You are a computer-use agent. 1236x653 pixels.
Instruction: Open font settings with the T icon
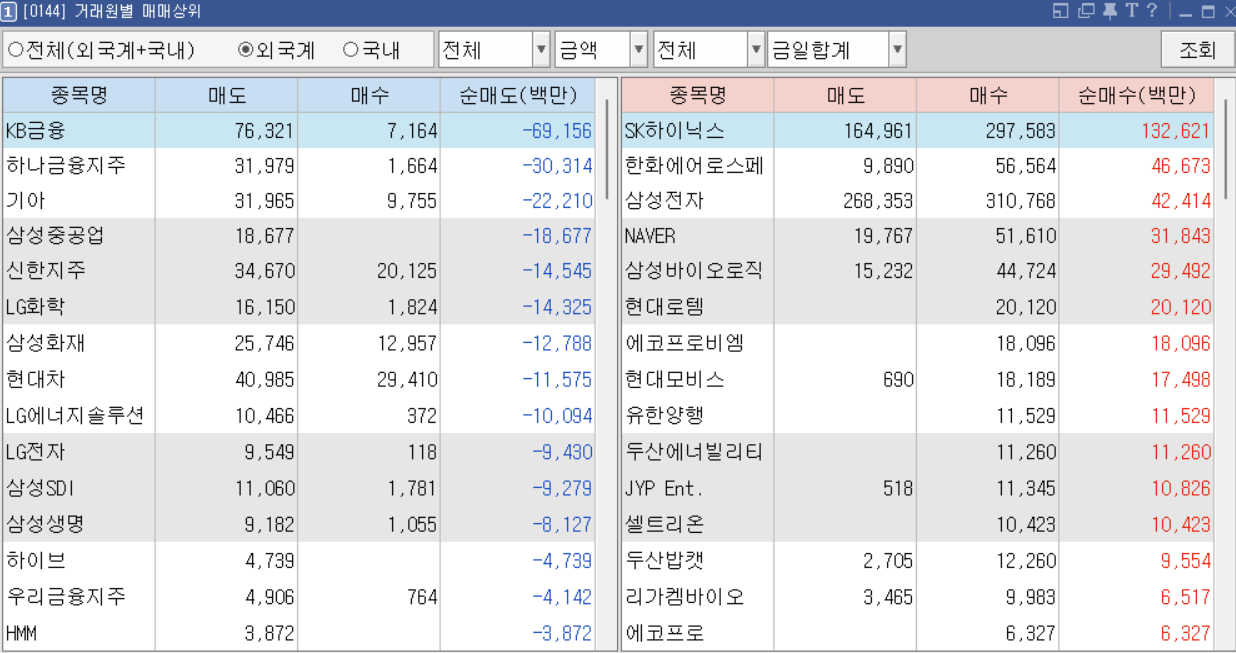point(1132,11)
